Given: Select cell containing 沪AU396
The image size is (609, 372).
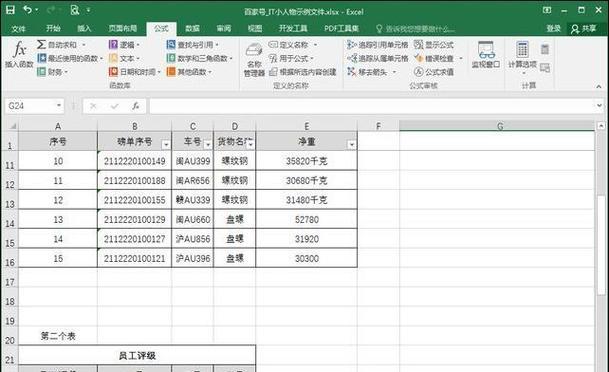Looking at the screenshot, I should pos(193,258).
